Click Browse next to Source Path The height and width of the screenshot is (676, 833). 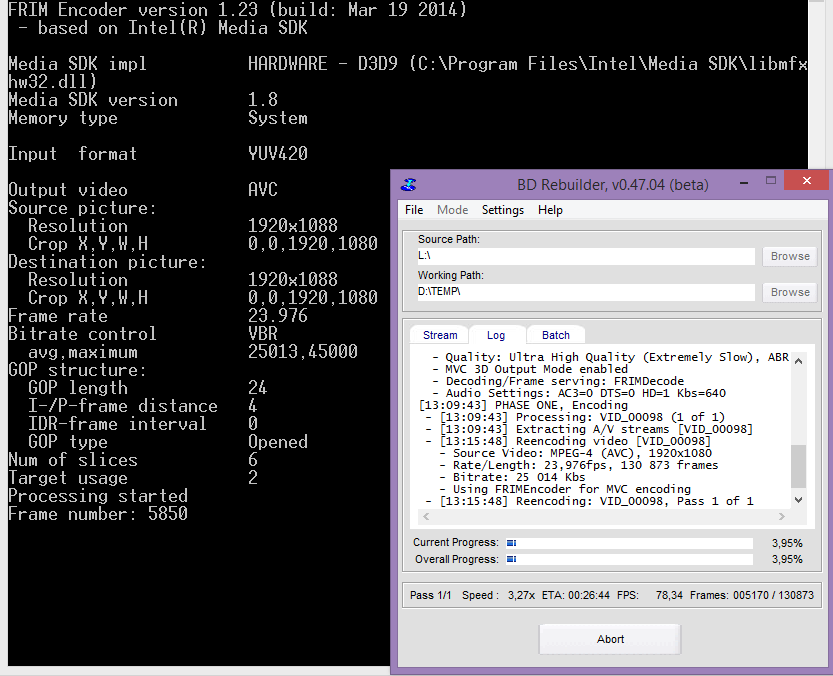tap(790, 256)
